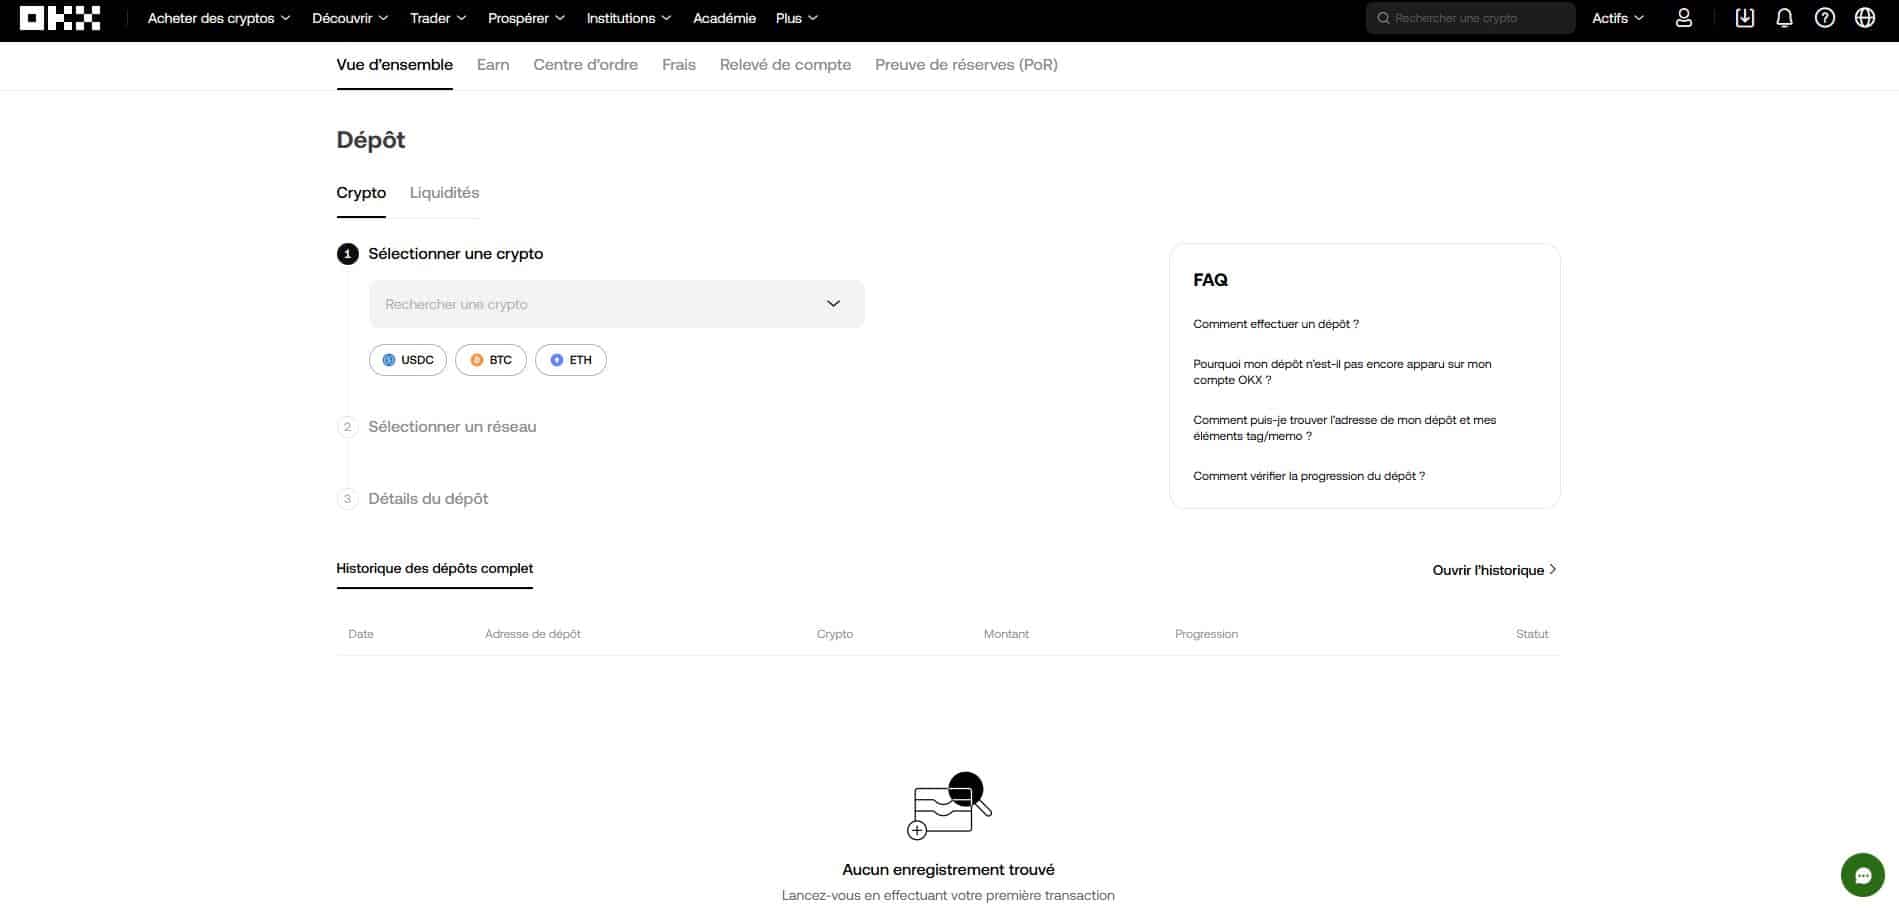The height and width of the screenshot is (910, 1899).
Task: Click step Détails du dépôt
Action: (x=428, y=499)
